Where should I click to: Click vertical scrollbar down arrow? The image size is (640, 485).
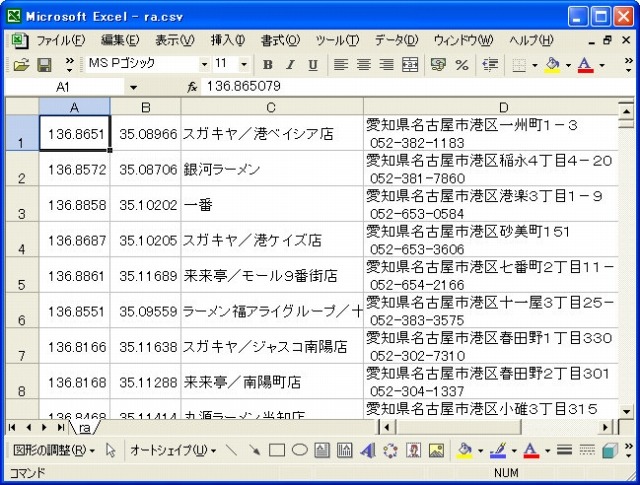[626, 411]
